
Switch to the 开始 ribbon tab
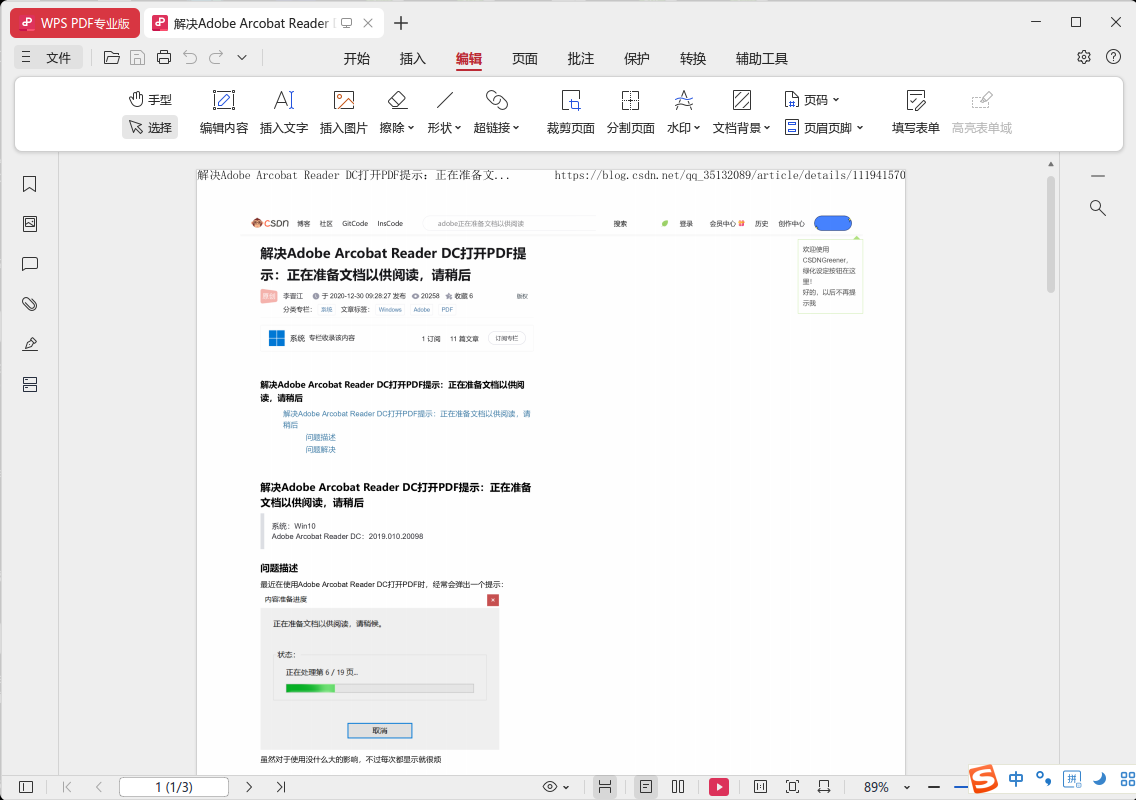[x=356, y=59]
